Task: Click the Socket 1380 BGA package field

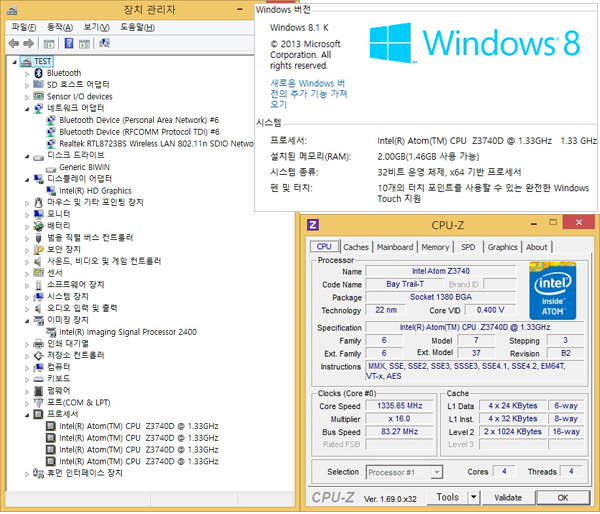Action: [440, 297]
